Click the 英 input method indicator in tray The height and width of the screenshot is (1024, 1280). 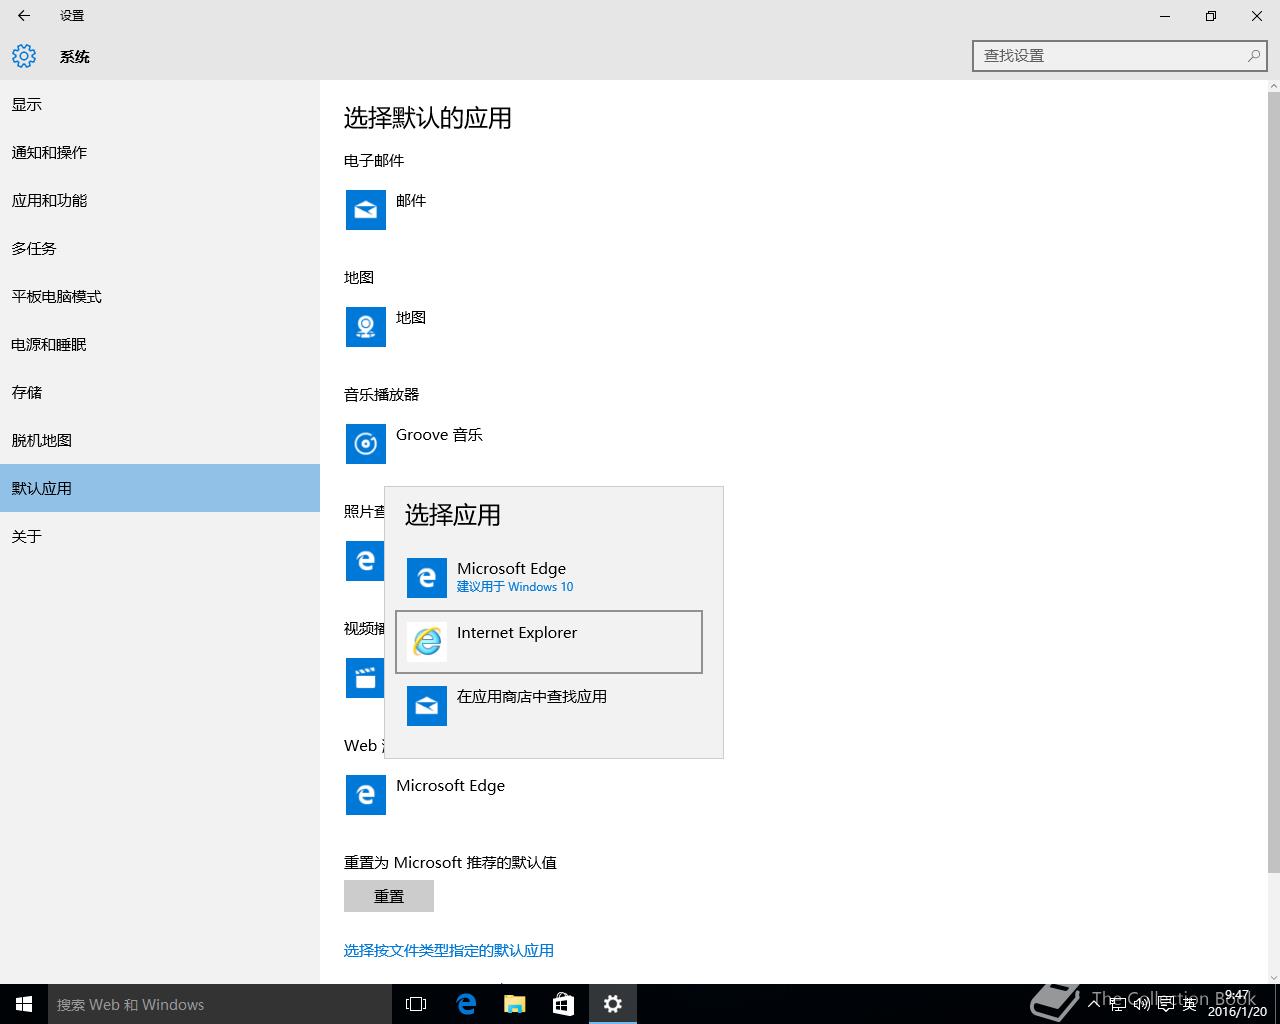point(1189,1004)
